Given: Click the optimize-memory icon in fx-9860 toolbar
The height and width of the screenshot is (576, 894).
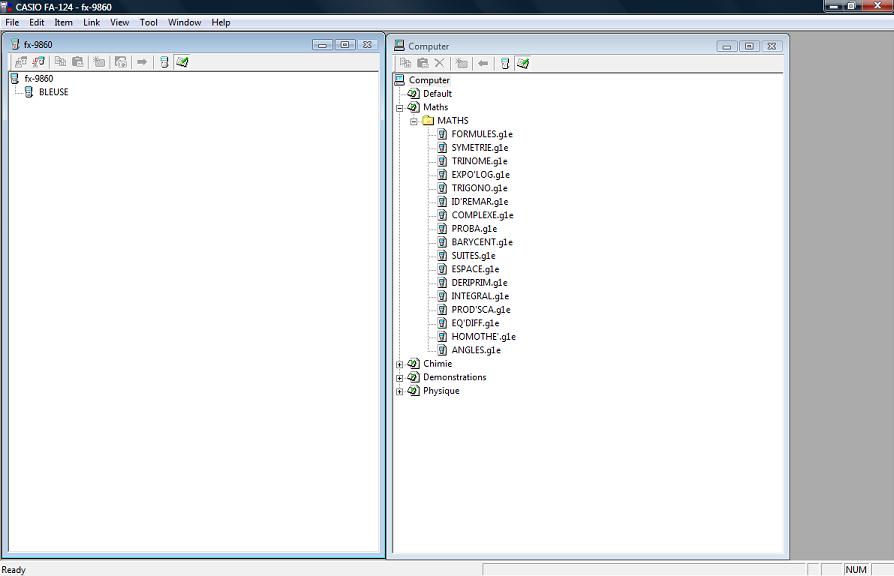Looking at the screenshot, I should coord(121,62).
